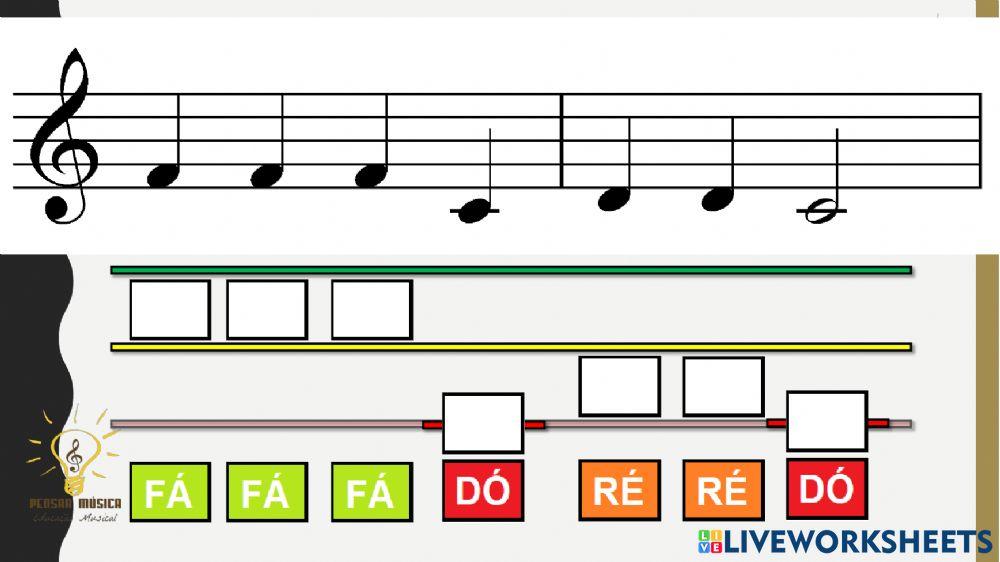Screen dimensions: 1000x562
Task: Select the second orange RÉ tile
Action: pos(723,490)
